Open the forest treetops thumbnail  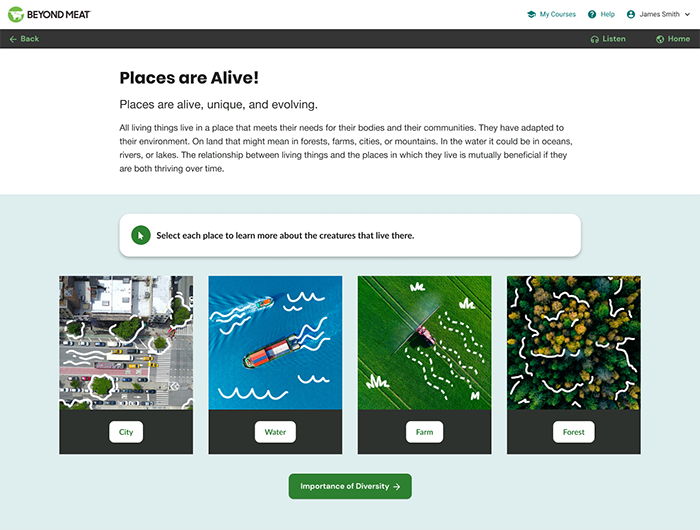pos(574,342)
